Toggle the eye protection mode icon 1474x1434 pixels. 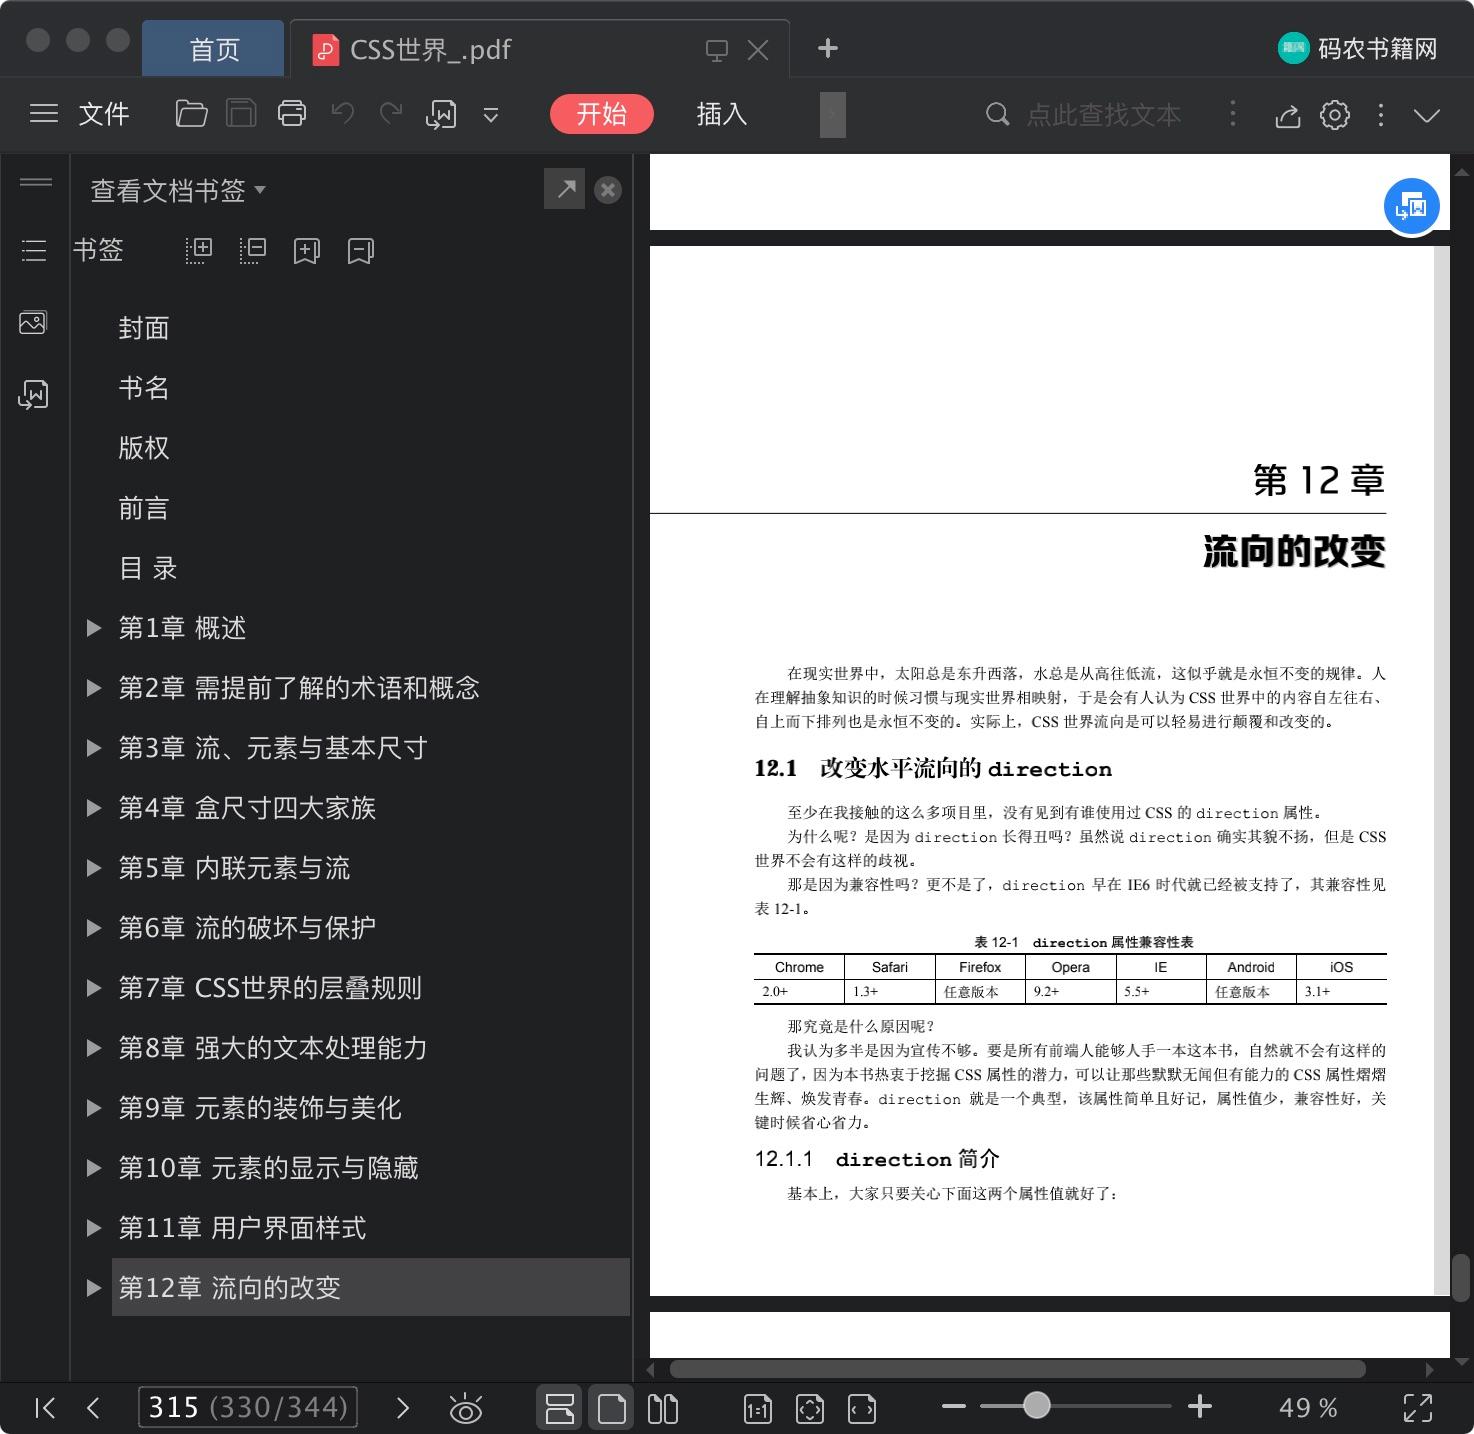tap(466, 1408)
